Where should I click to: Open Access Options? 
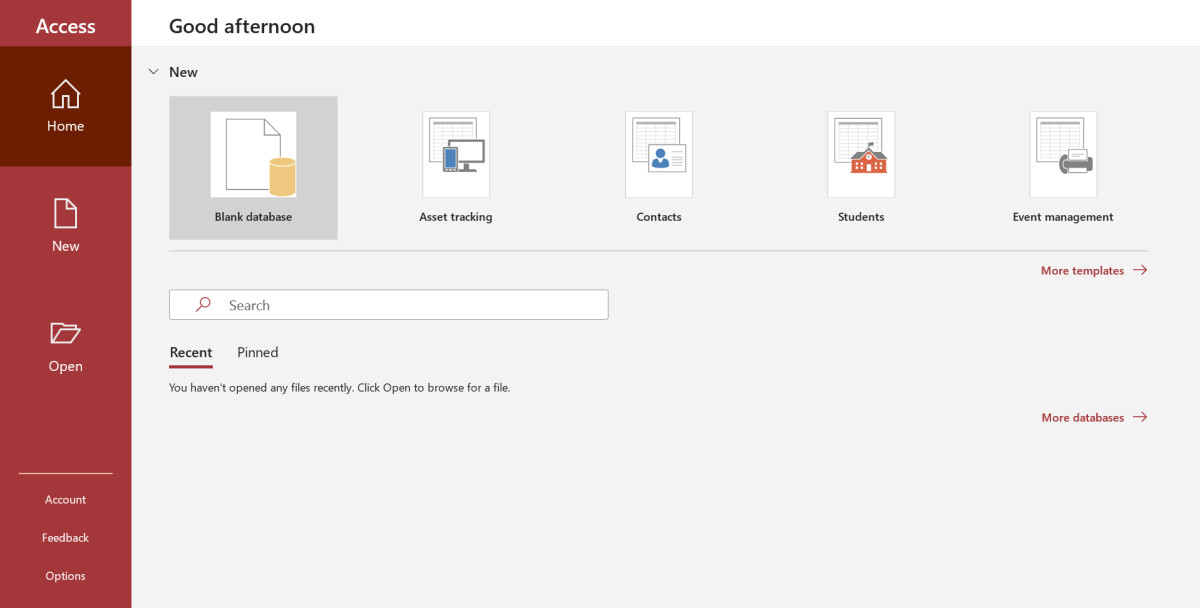coord(65,575)
